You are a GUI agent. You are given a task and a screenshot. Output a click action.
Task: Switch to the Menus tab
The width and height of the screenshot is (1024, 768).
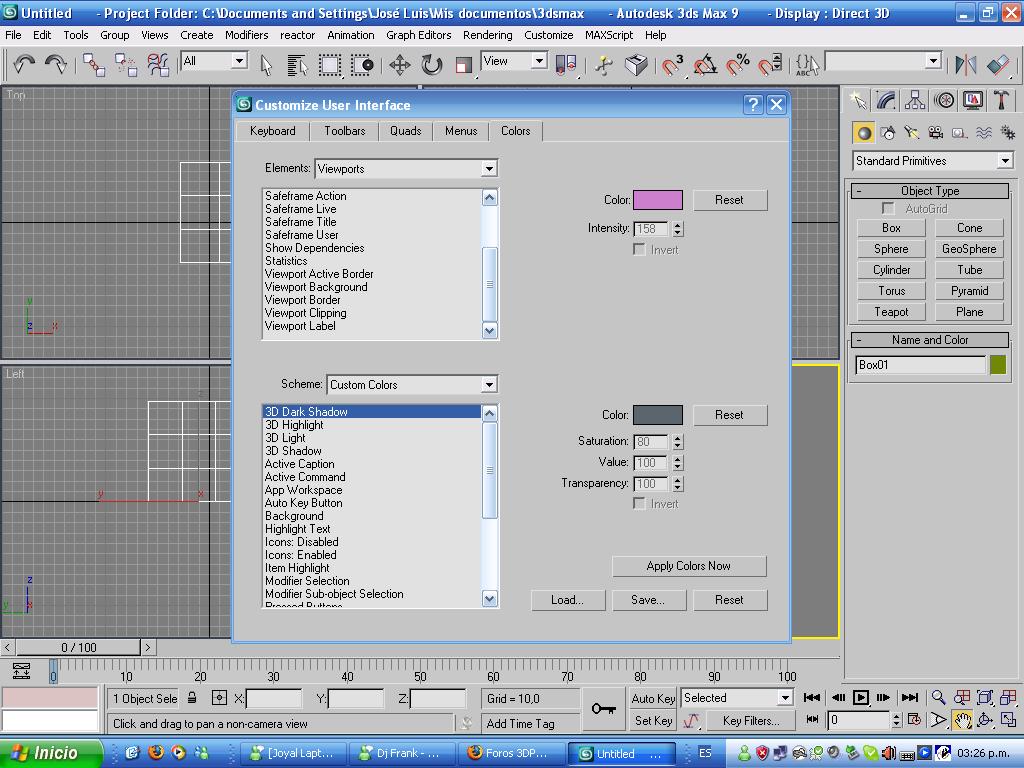tap(461, 131)
